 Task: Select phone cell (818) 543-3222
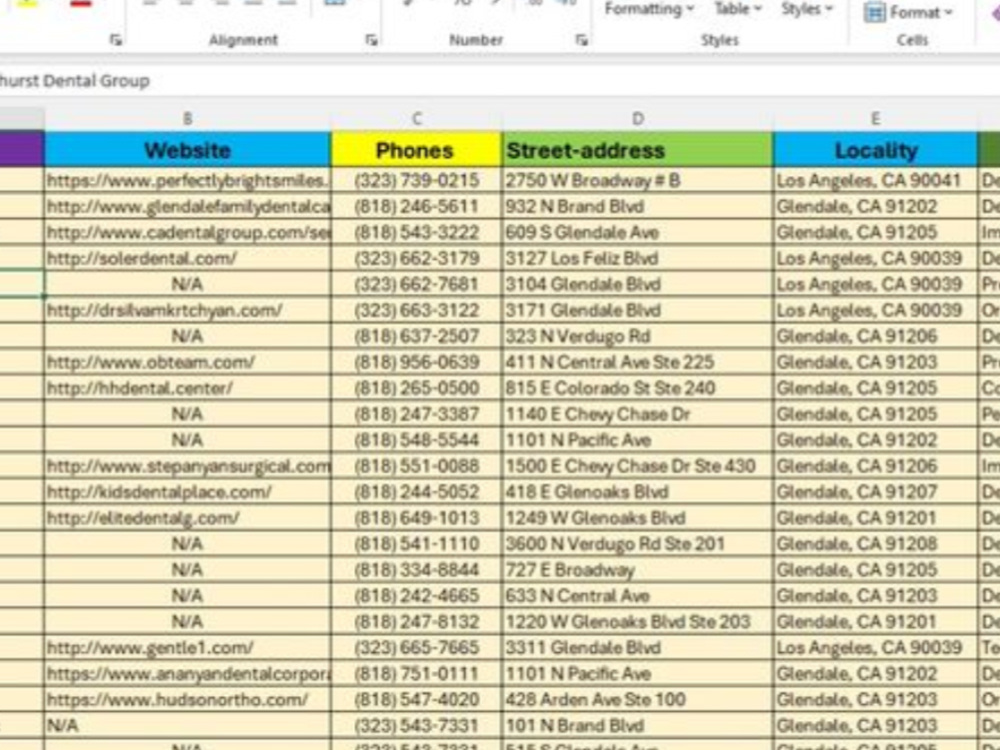pyautogui.click(x=416, y=233)
